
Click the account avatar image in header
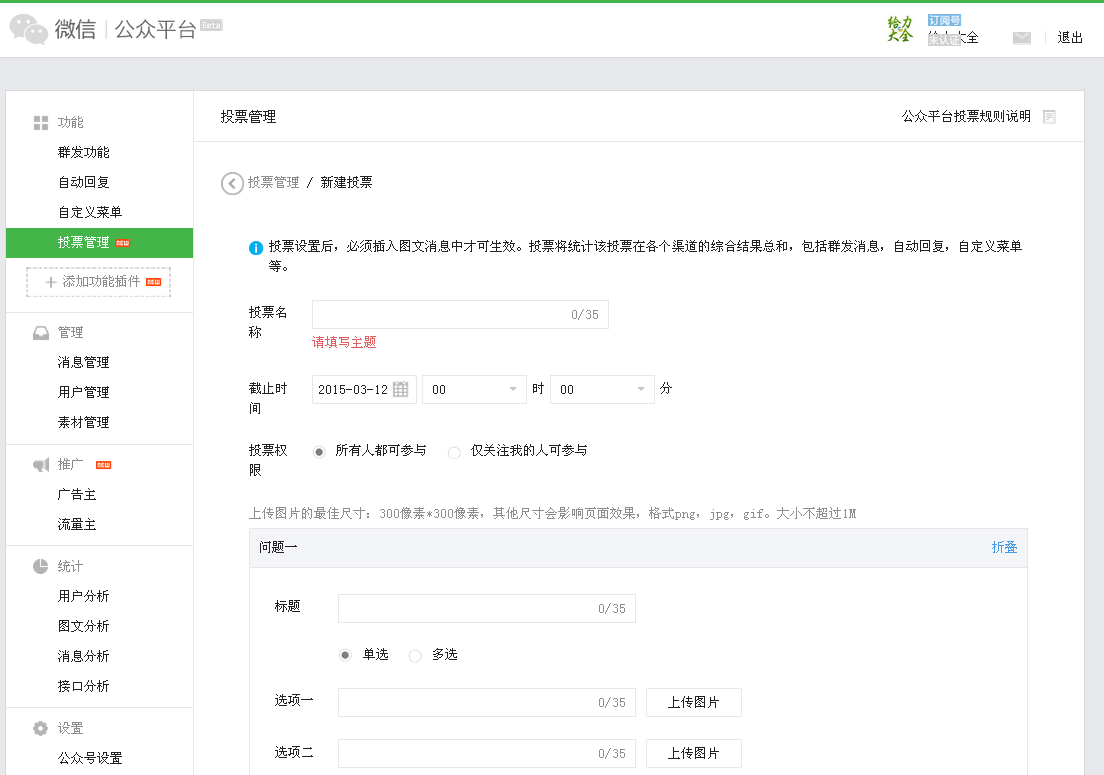click(900, 29)
